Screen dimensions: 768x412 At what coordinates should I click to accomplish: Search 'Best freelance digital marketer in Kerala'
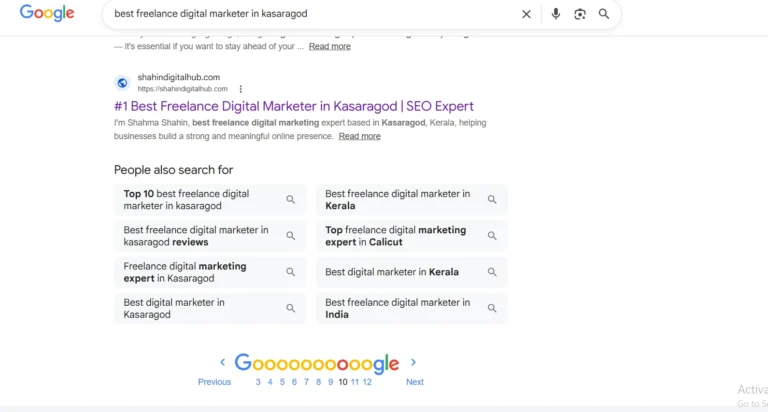411,200
